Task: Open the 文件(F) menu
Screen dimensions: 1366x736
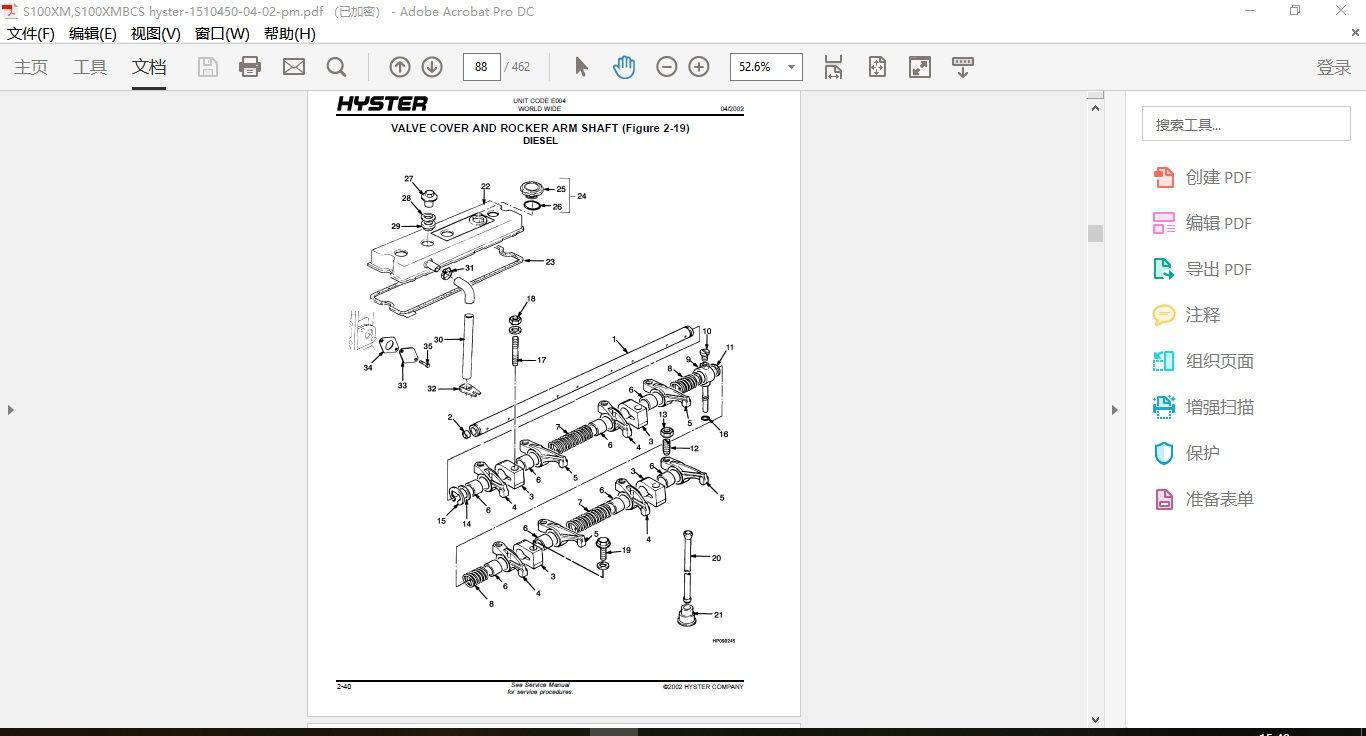Action: [31, 33]
